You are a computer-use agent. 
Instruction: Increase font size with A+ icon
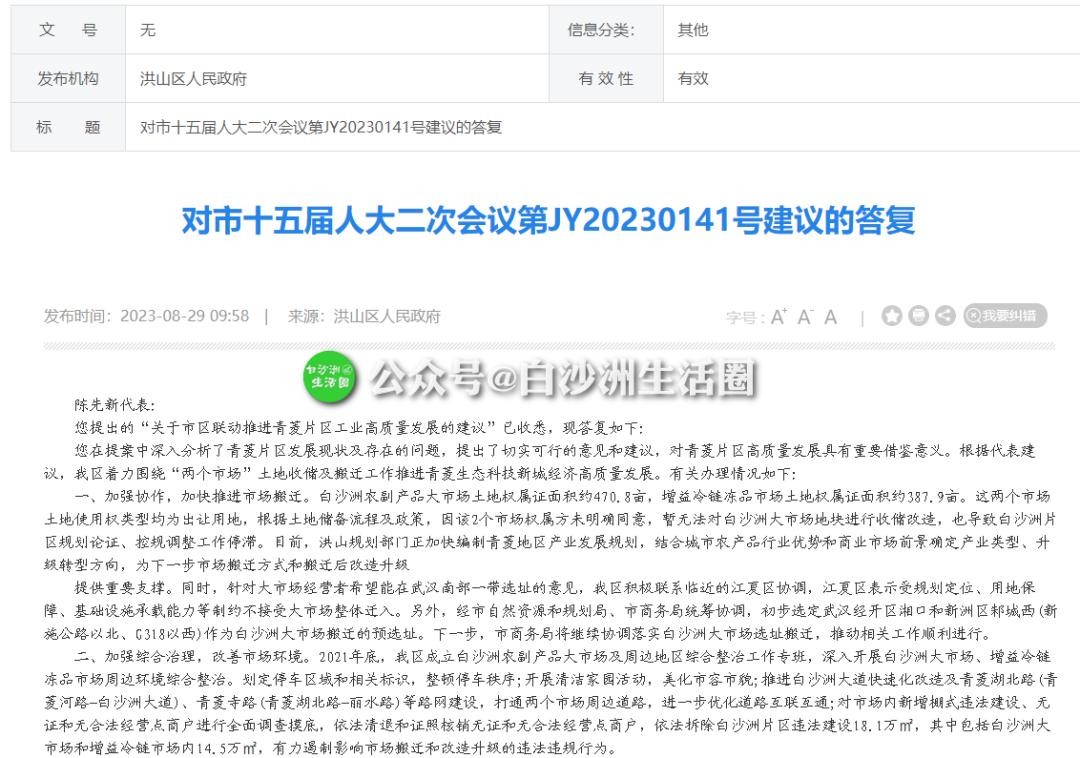(x=779, y=317)
